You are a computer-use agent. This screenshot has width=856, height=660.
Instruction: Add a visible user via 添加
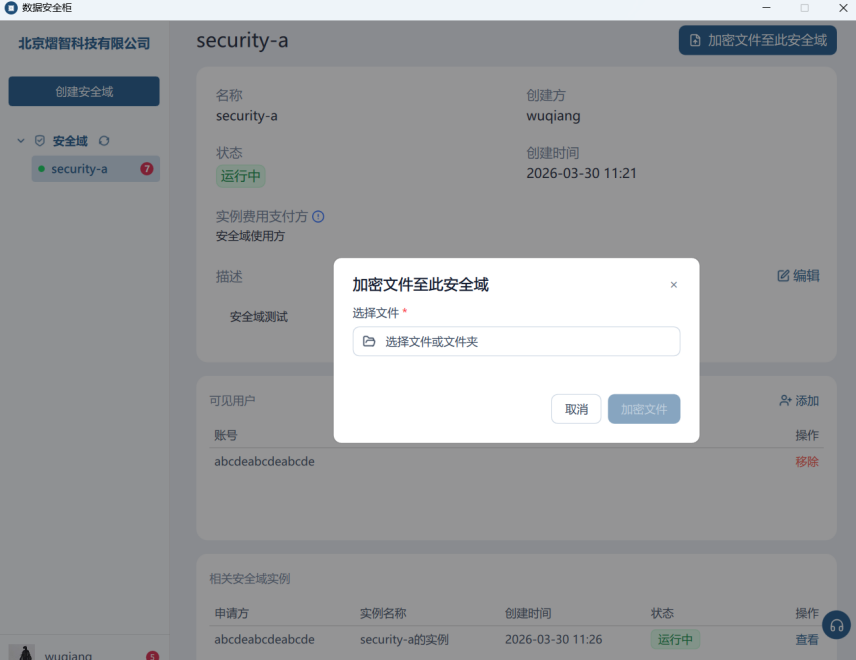click(798, 401)
